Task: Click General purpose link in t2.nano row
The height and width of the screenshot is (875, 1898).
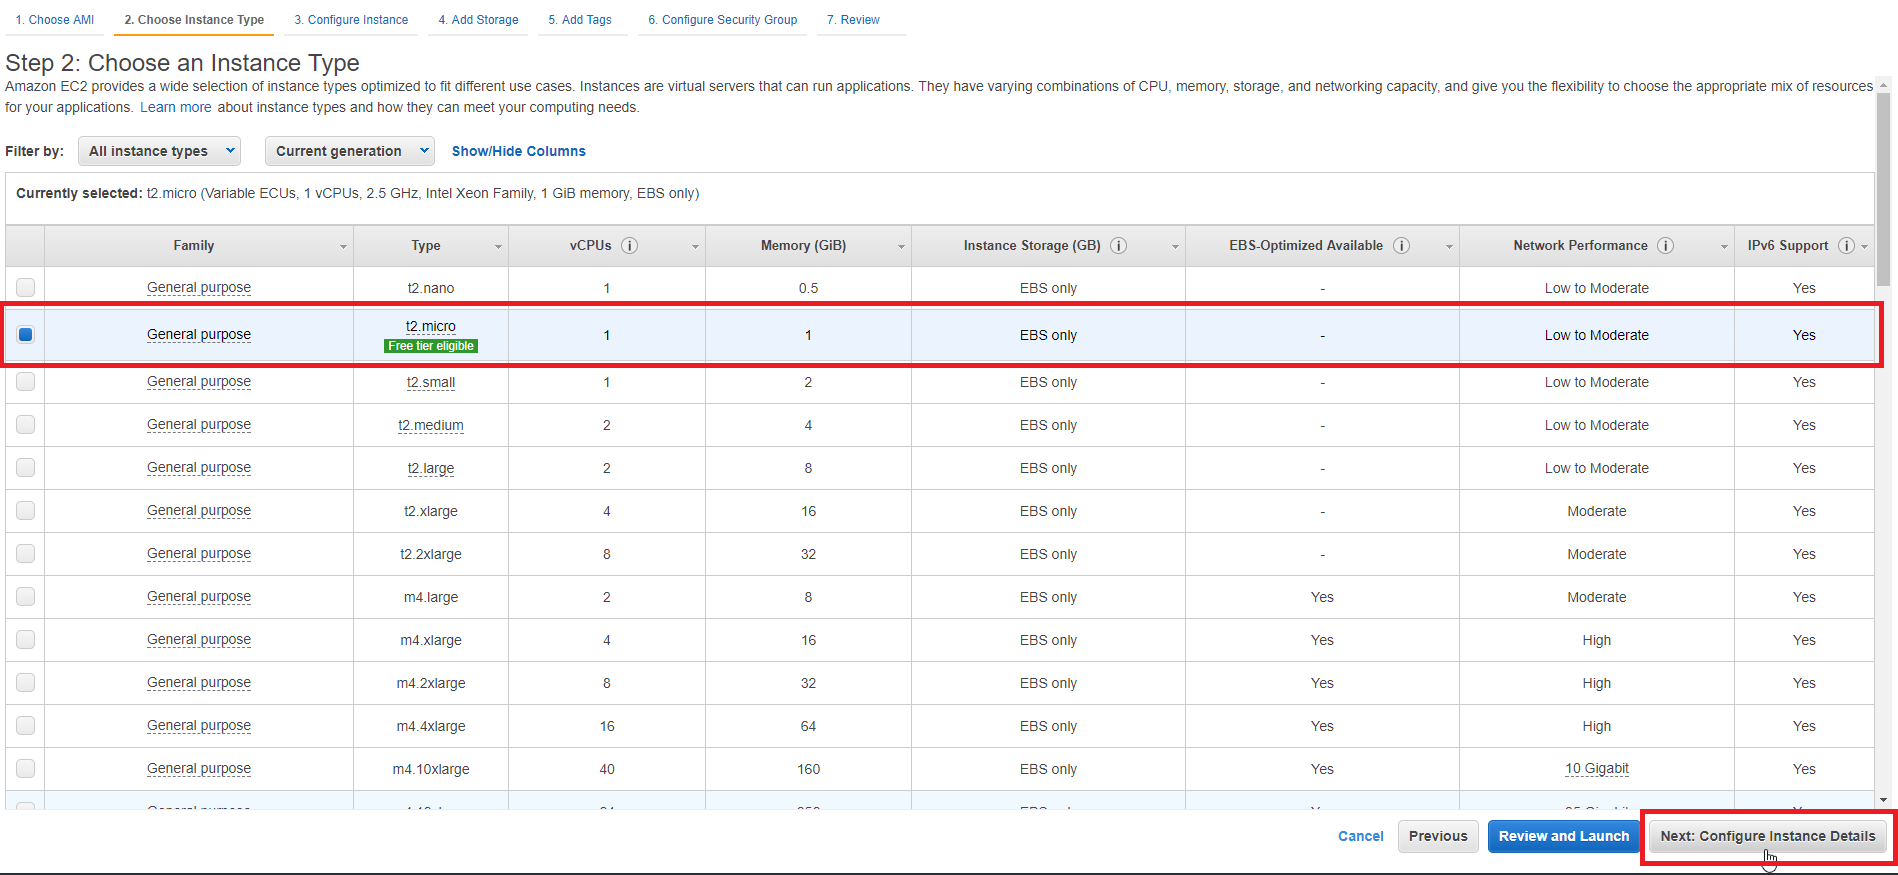Action: click(199, 287)
